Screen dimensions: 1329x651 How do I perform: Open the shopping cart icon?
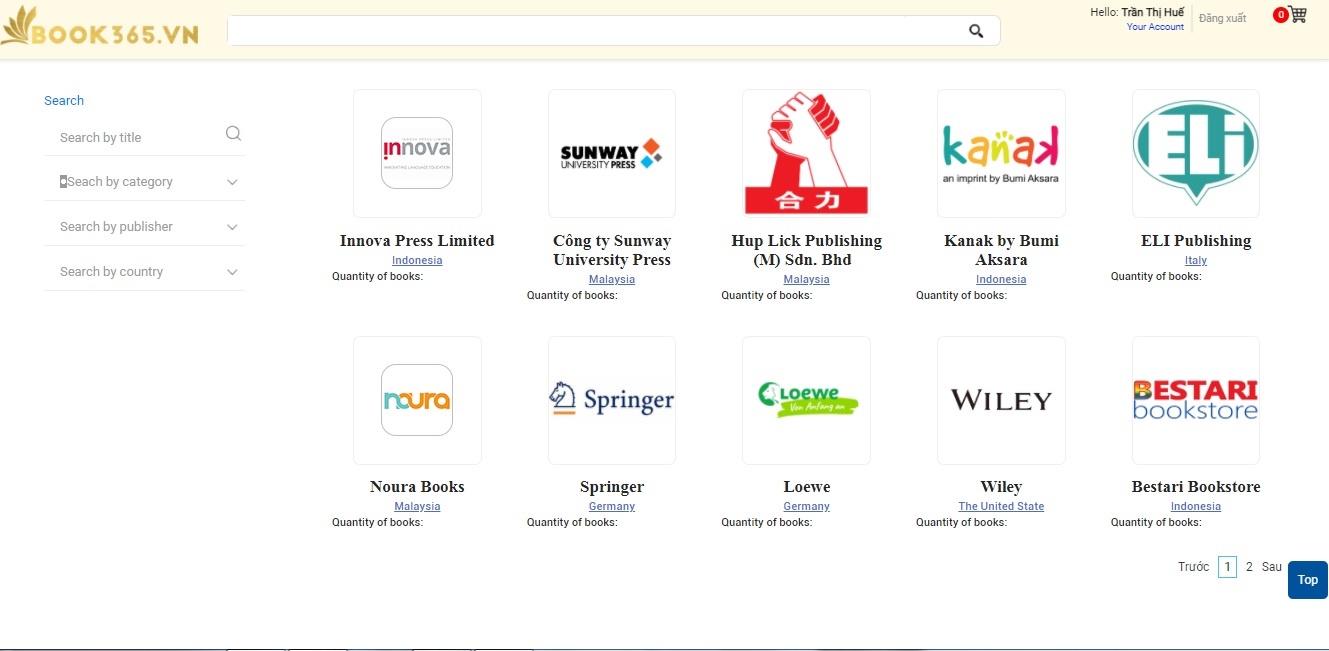pyautogui.click(x=1297, y=15)
